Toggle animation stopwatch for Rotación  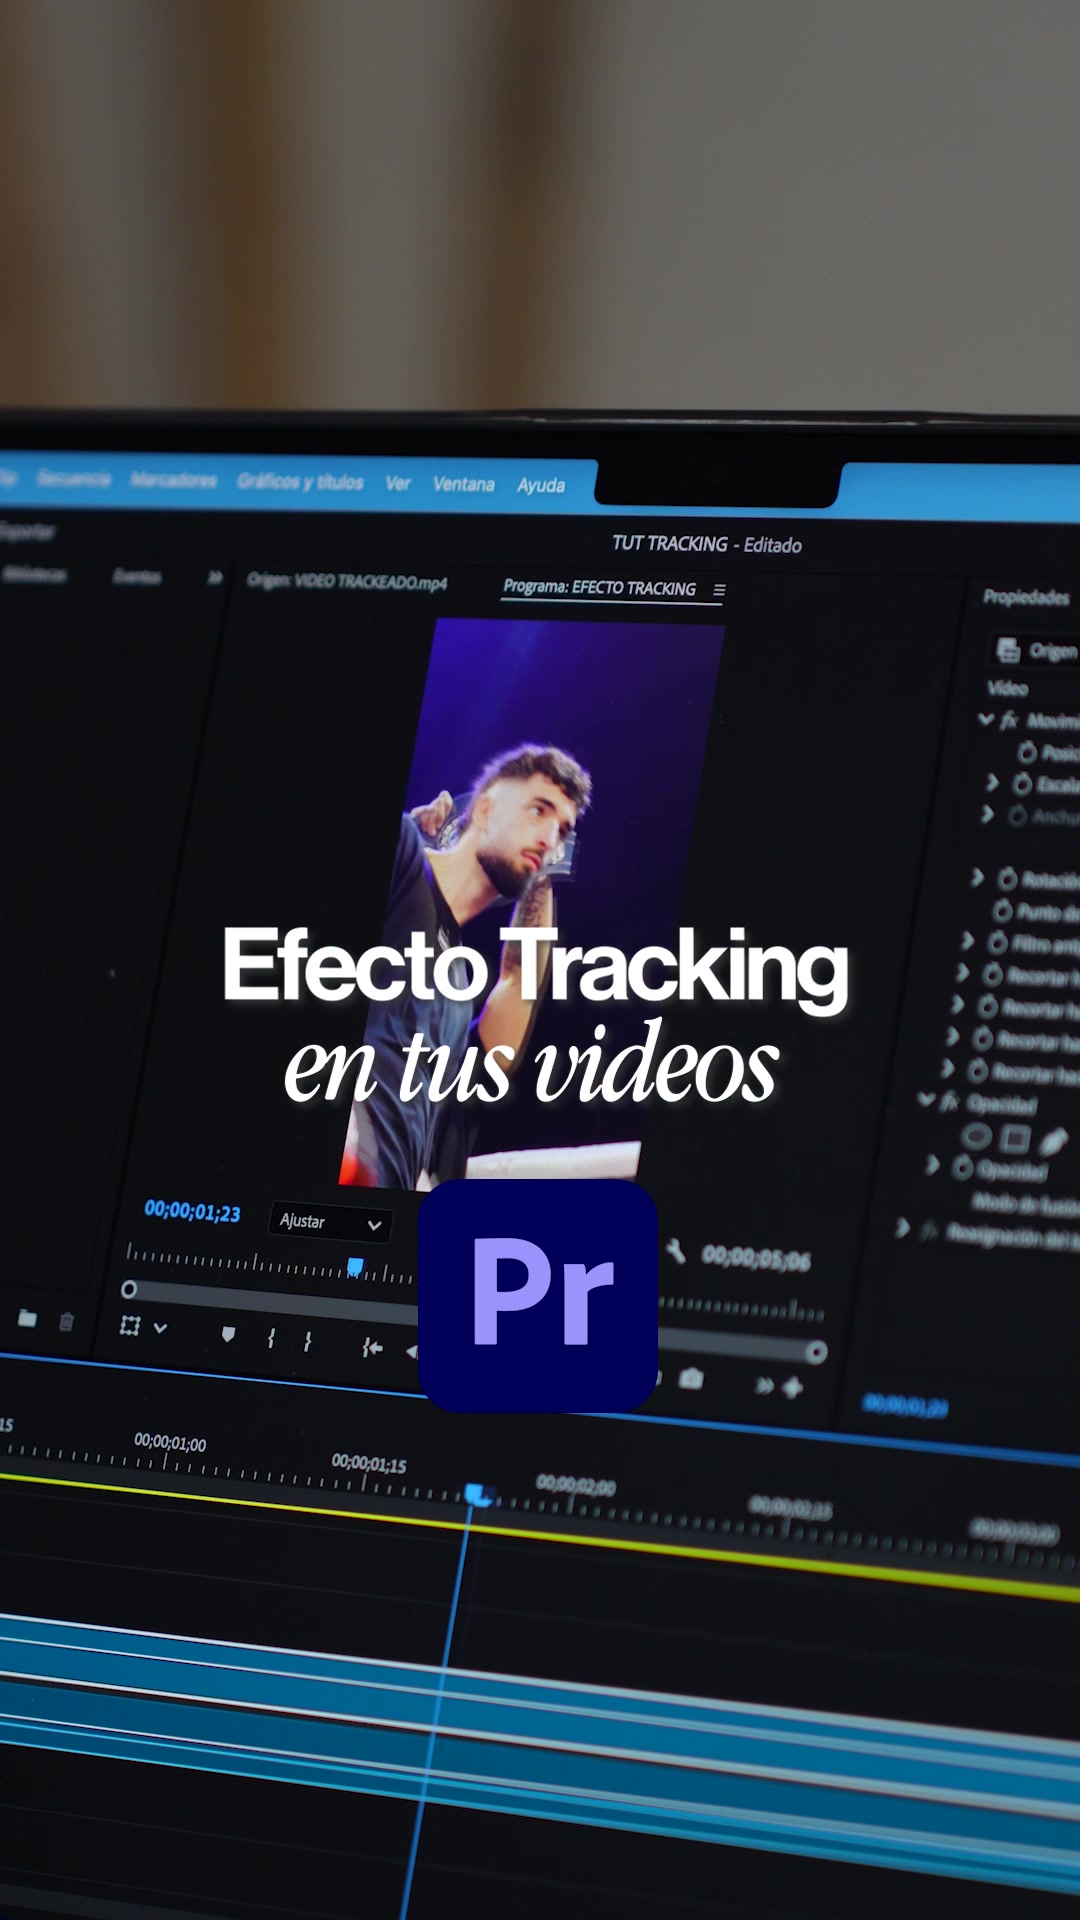coord(1007,879)
